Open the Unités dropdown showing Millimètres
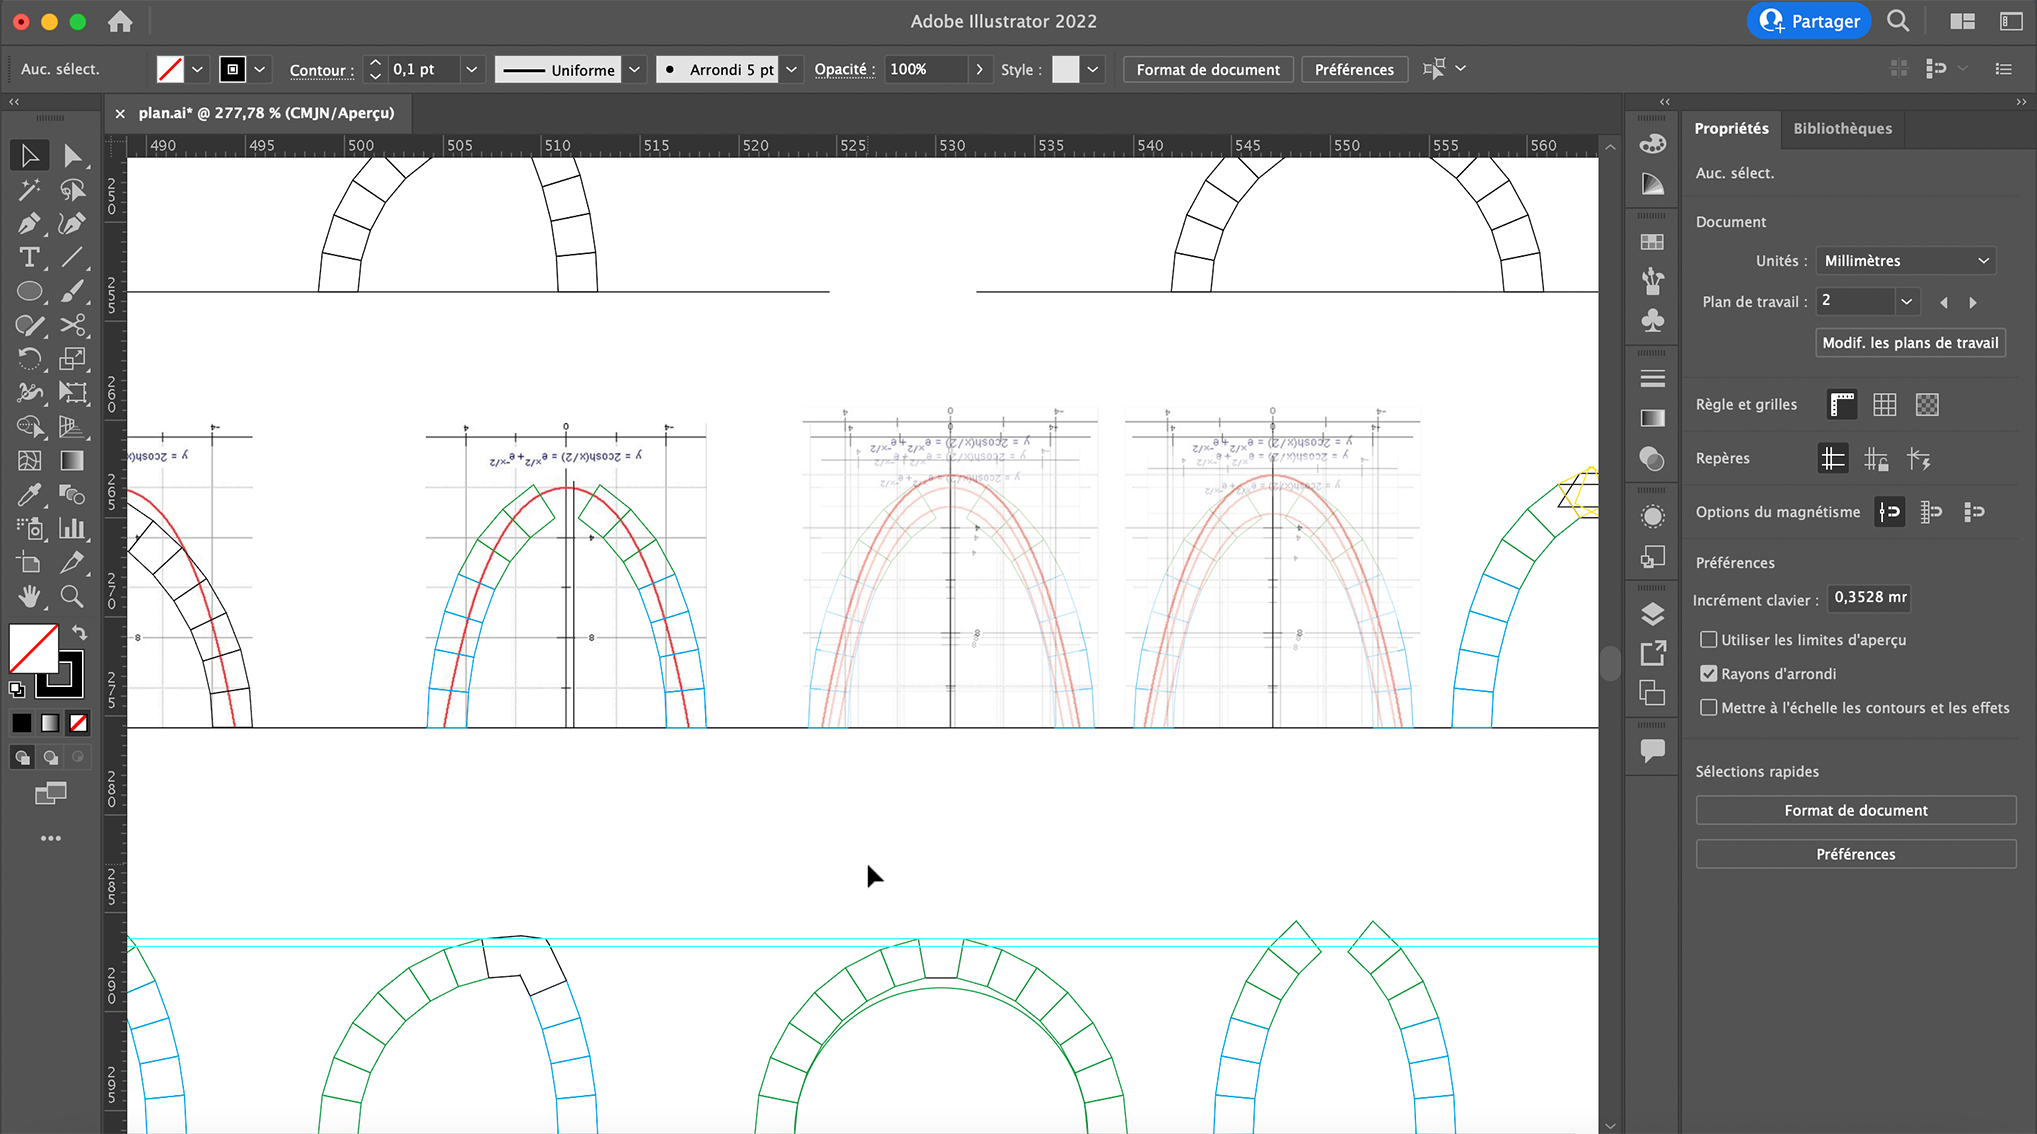The width and height of the screenshot is (2037, 1134). click(1905, 260)
